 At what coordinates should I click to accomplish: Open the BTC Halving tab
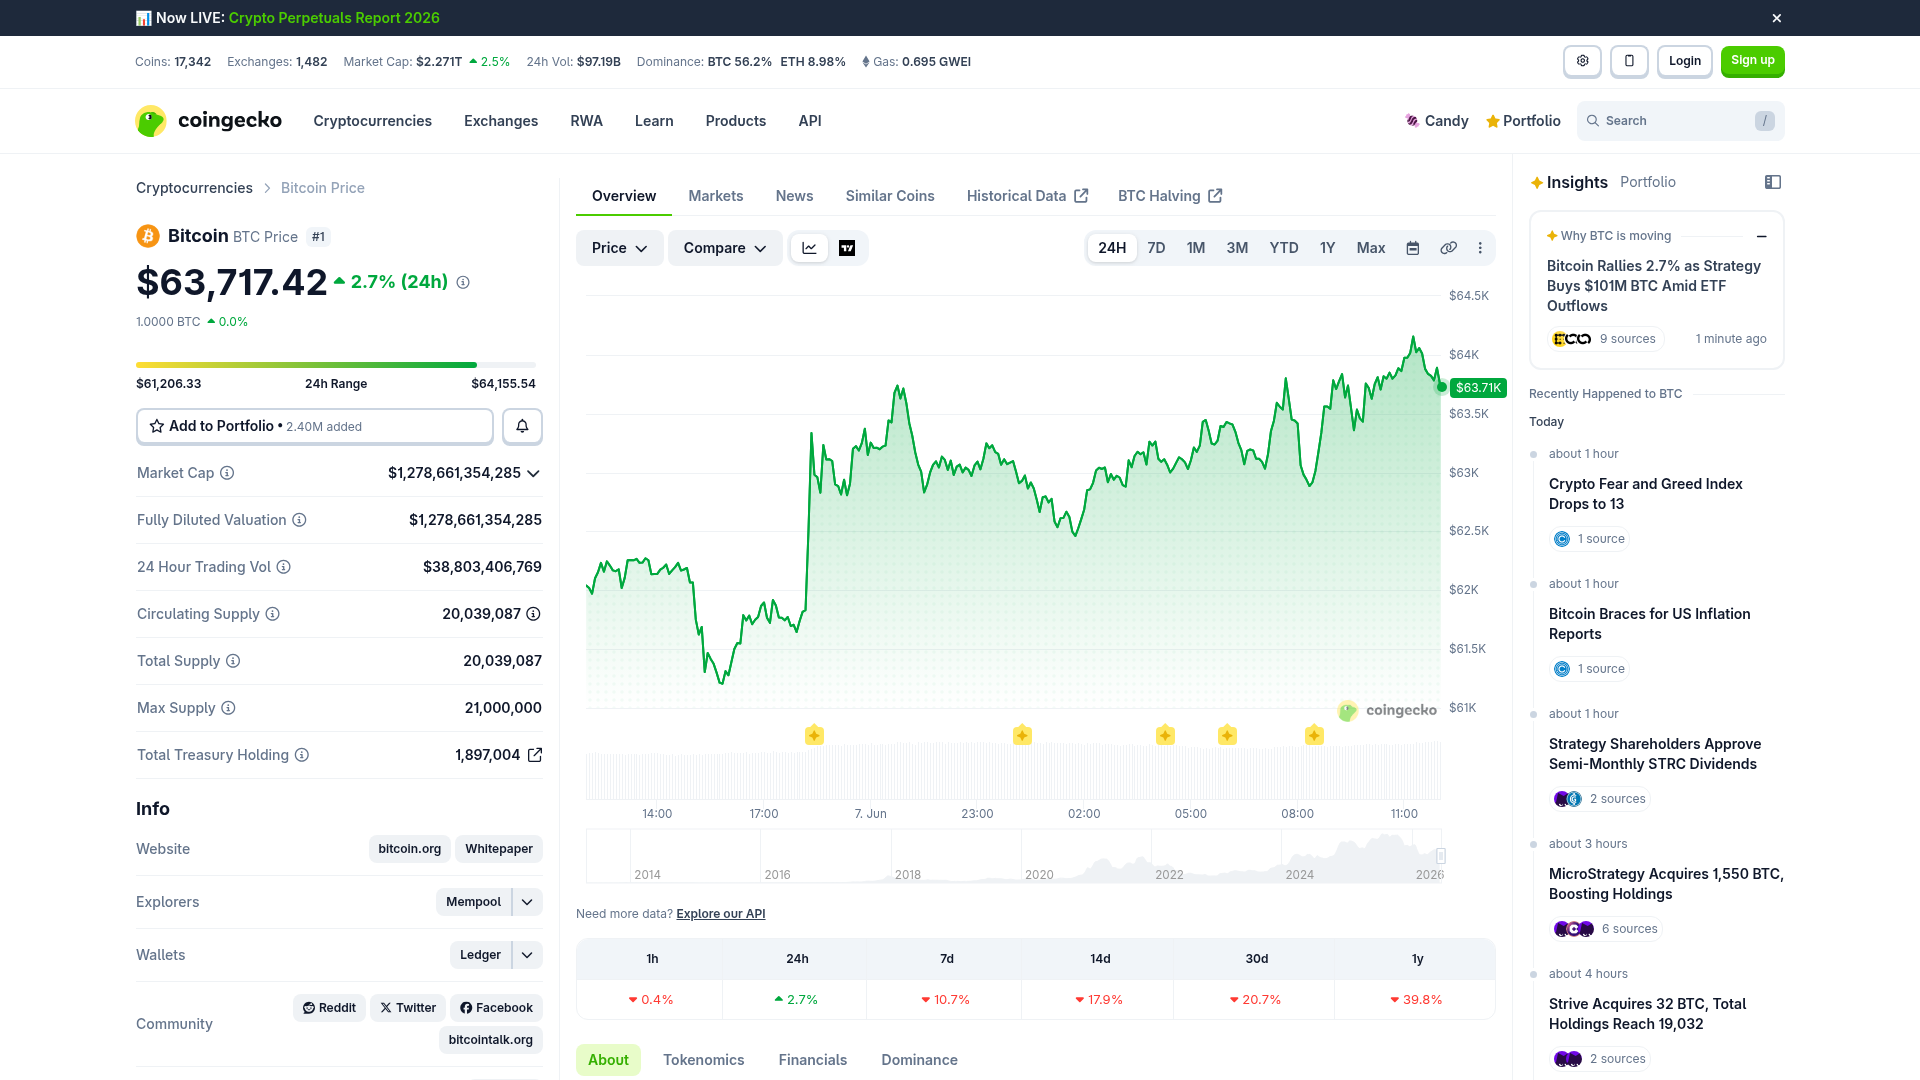click(1170, 196)
